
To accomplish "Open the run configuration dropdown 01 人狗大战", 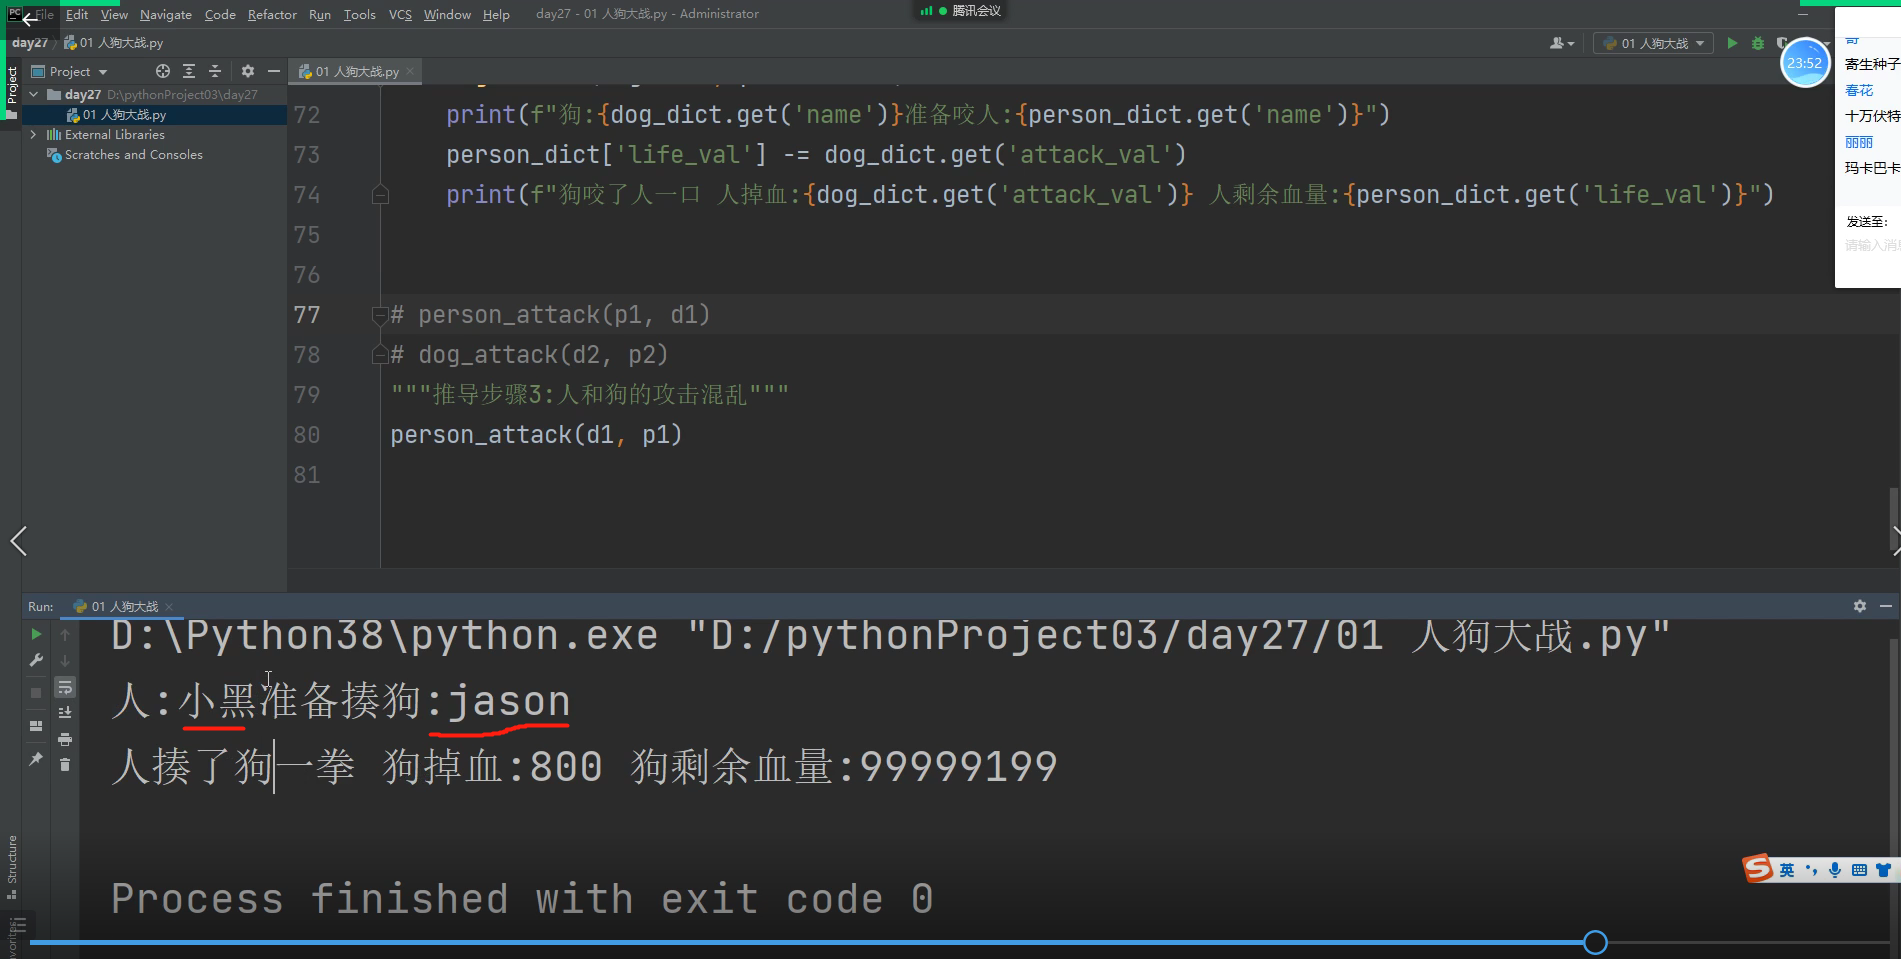I will 1653,43.
